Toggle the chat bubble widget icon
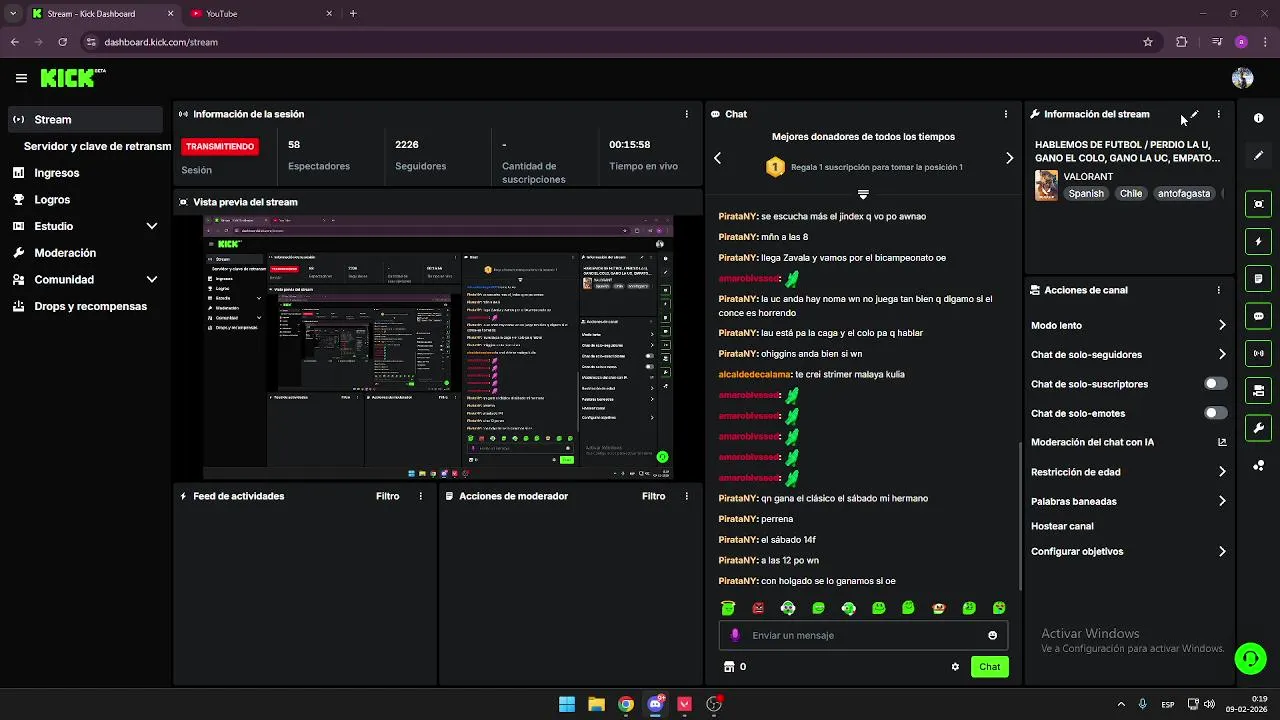The image size is (1280, 720). click(x=1258, y=316)
